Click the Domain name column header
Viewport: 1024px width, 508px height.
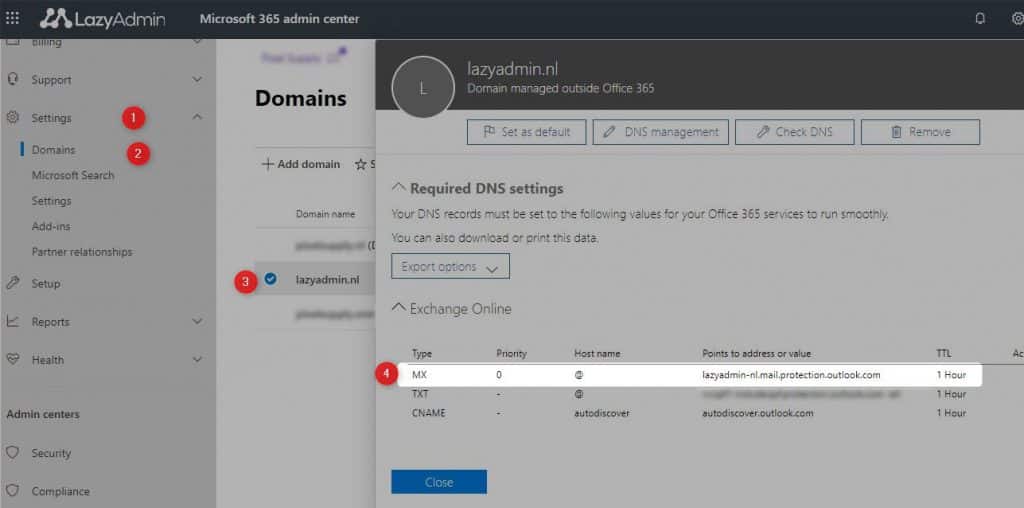point(325,214)
